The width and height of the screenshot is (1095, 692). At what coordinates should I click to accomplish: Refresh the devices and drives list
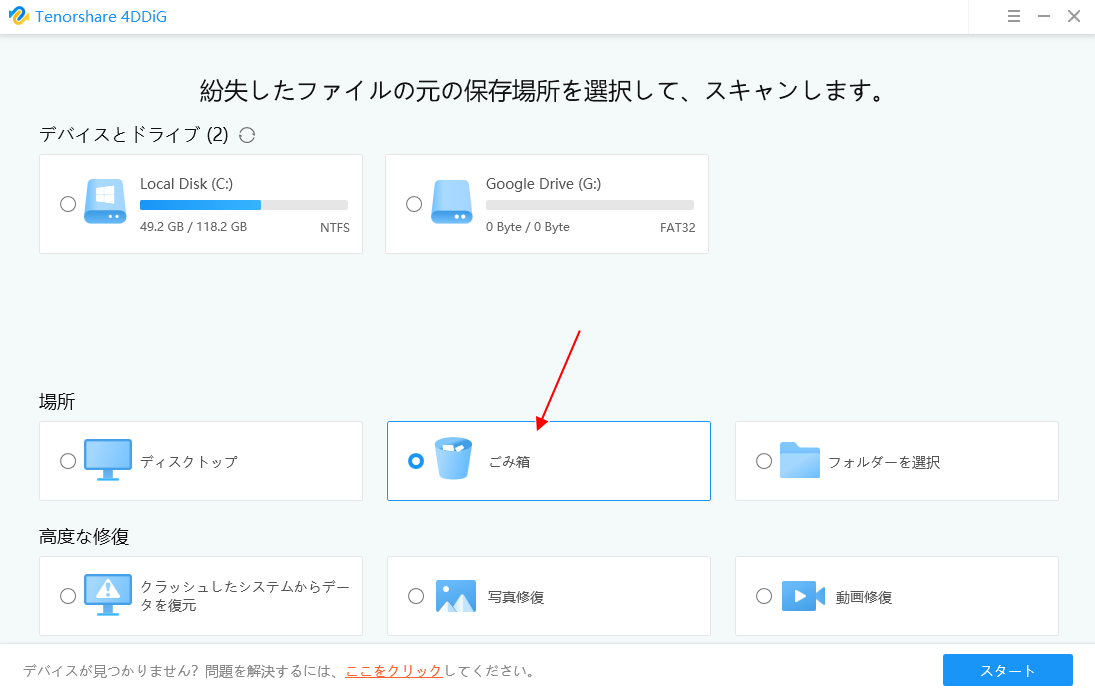[x=247, y=135]
